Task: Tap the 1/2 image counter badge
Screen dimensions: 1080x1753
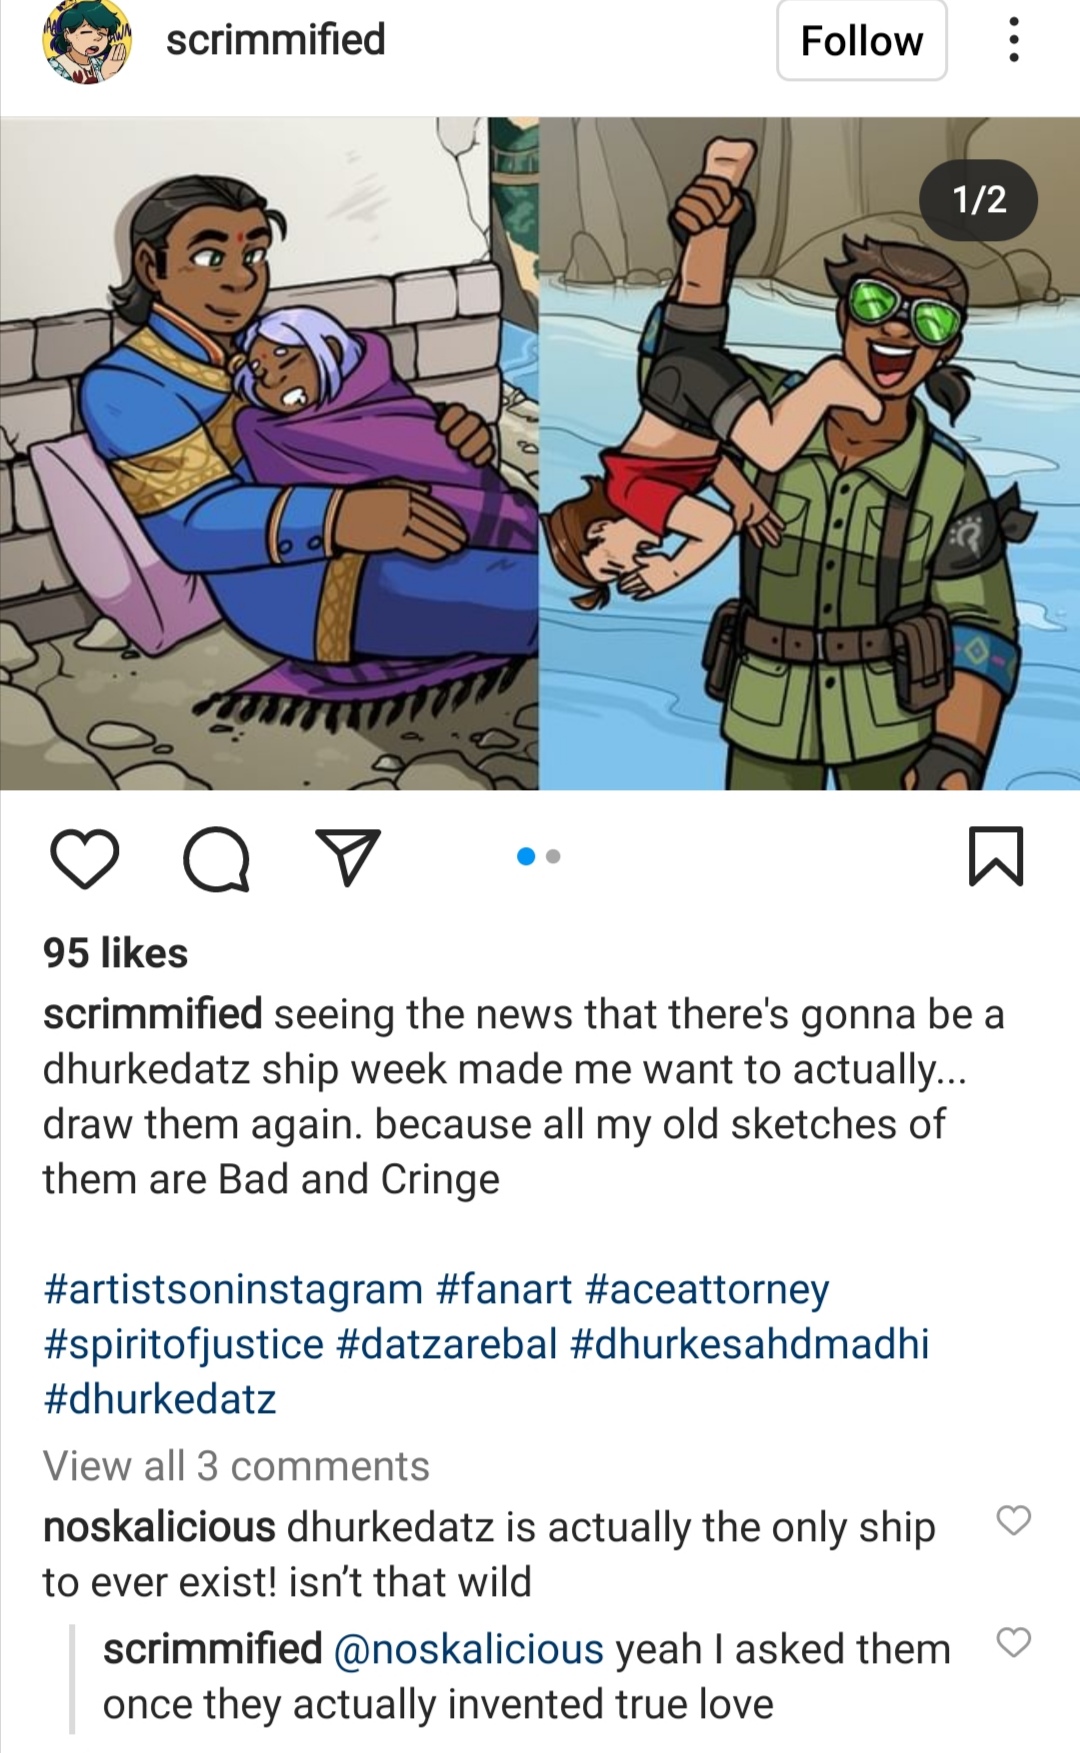Action: pyautogui.click(x=979, y=200)
